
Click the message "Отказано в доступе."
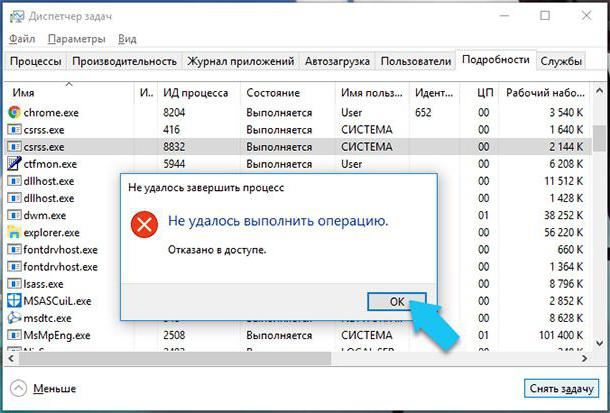[x=217, y=250]
